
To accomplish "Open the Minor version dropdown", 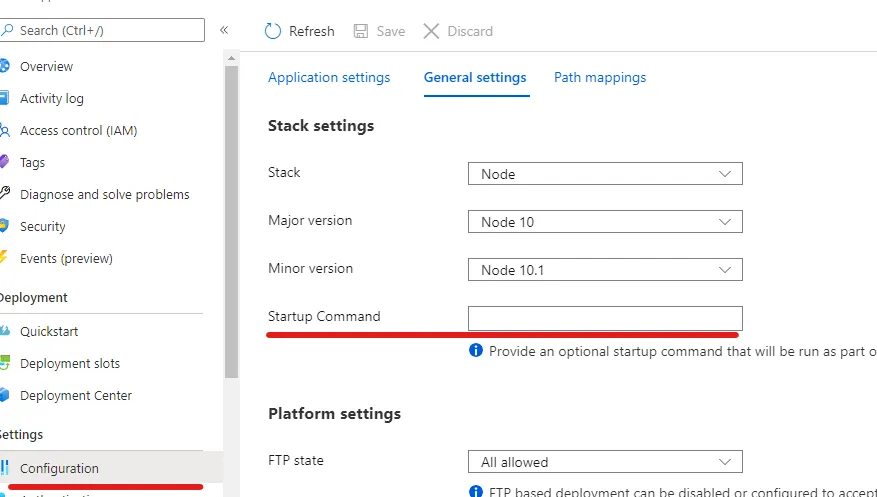I will tap(605, 270).
